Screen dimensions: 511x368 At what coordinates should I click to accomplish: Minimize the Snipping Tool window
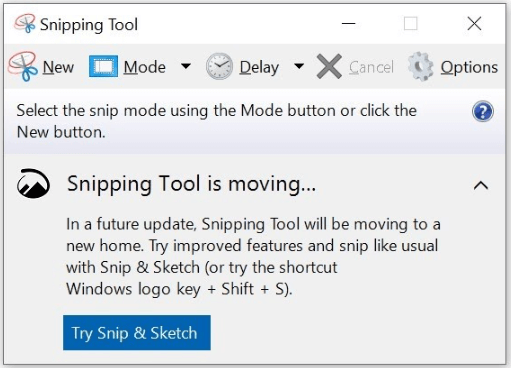click(x=348, y=24)
